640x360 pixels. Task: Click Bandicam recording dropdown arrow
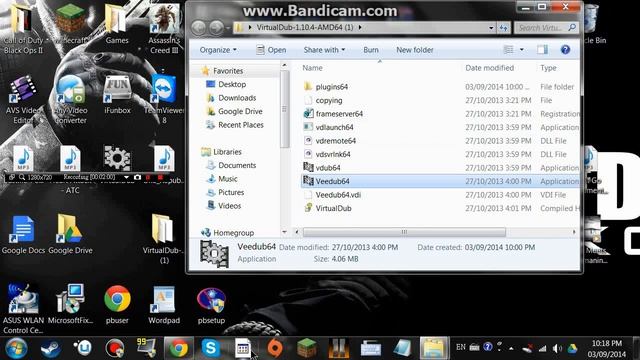[126, 177]
